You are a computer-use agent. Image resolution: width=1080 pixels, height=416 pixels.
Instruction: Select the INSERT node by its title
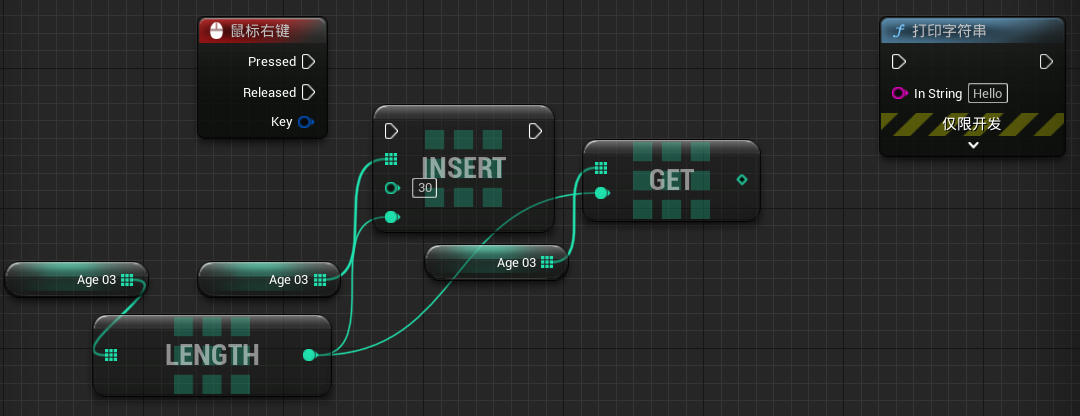(x=464, y=168)
